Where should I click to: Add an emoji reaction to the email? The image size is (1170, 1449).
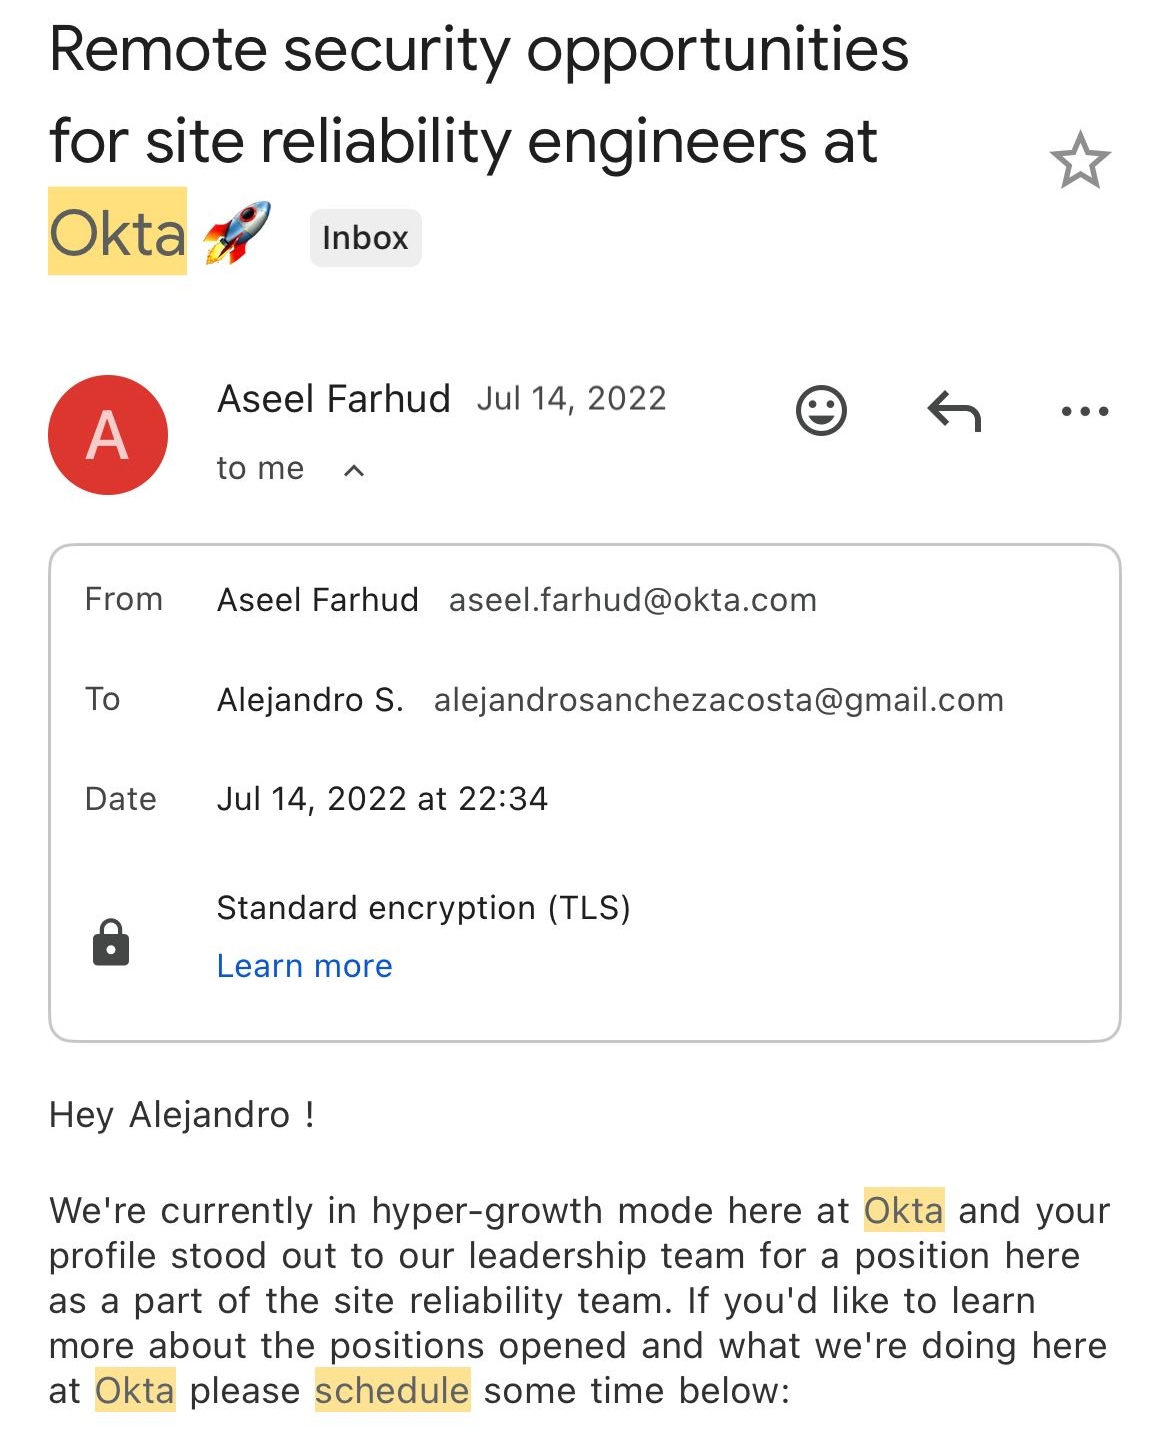[x=821, y=411]
